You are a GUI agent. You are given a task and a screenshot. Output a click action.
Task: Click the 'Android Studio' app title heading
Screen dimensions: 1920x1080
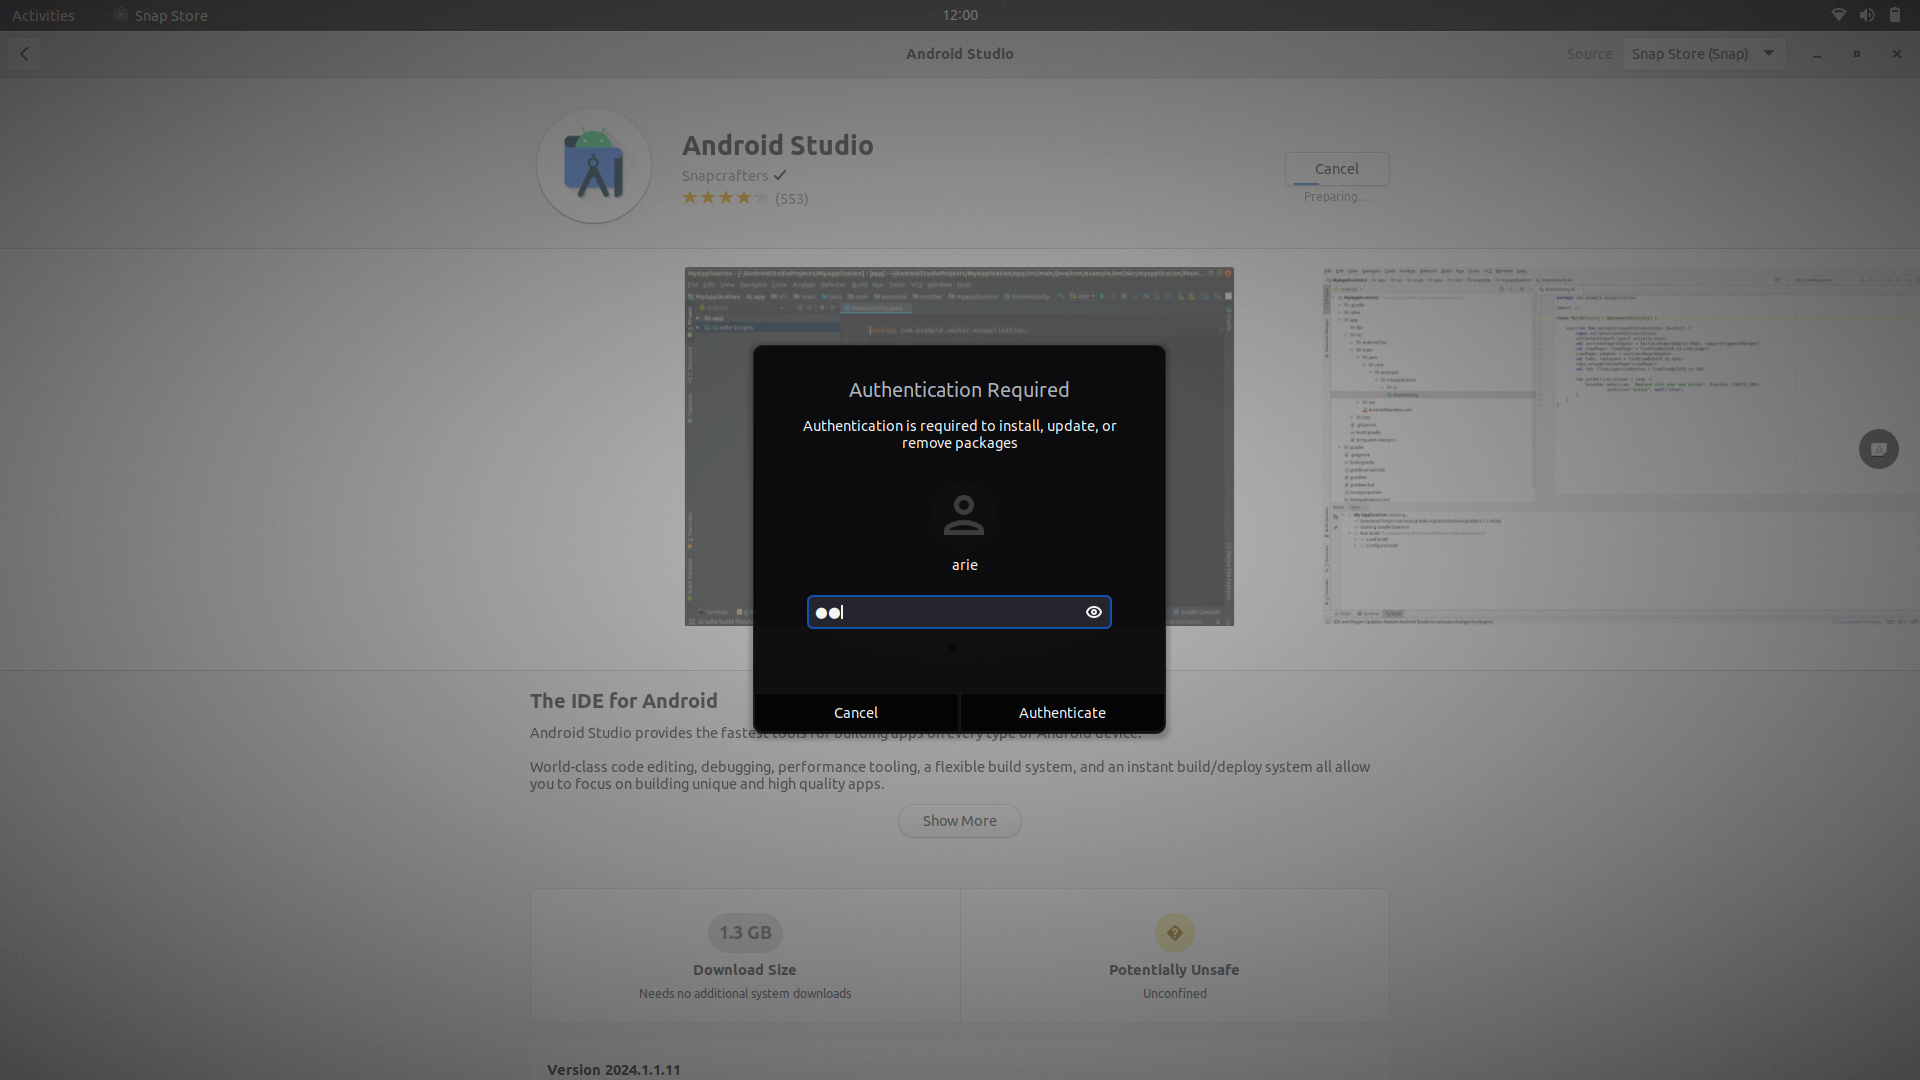[778, 146]
